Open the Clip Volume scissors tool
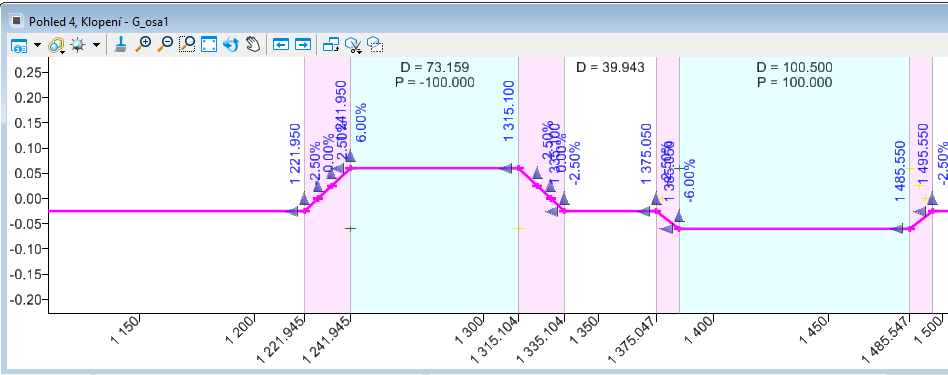Screen dimensions: 948x375 pos(353,45)
